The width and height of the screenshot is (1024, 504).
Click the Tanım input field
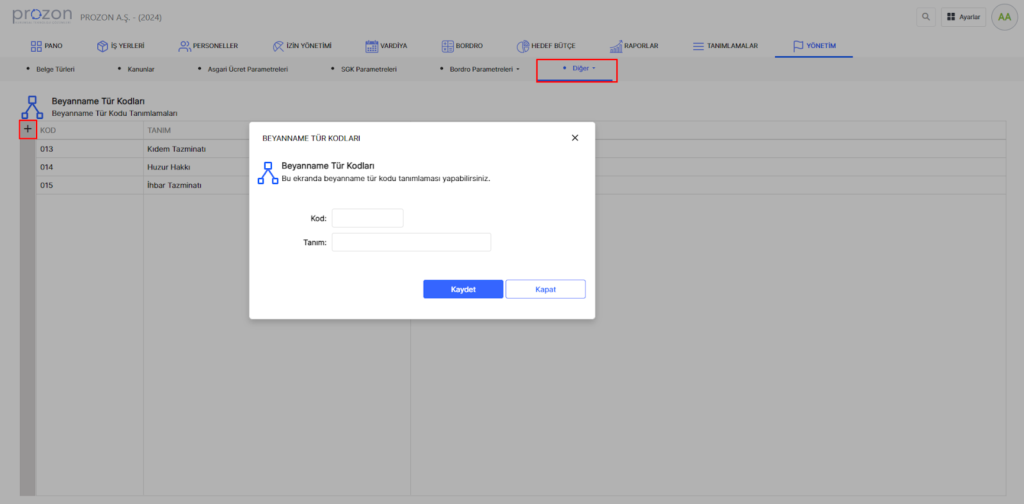(x=411, y=242)
